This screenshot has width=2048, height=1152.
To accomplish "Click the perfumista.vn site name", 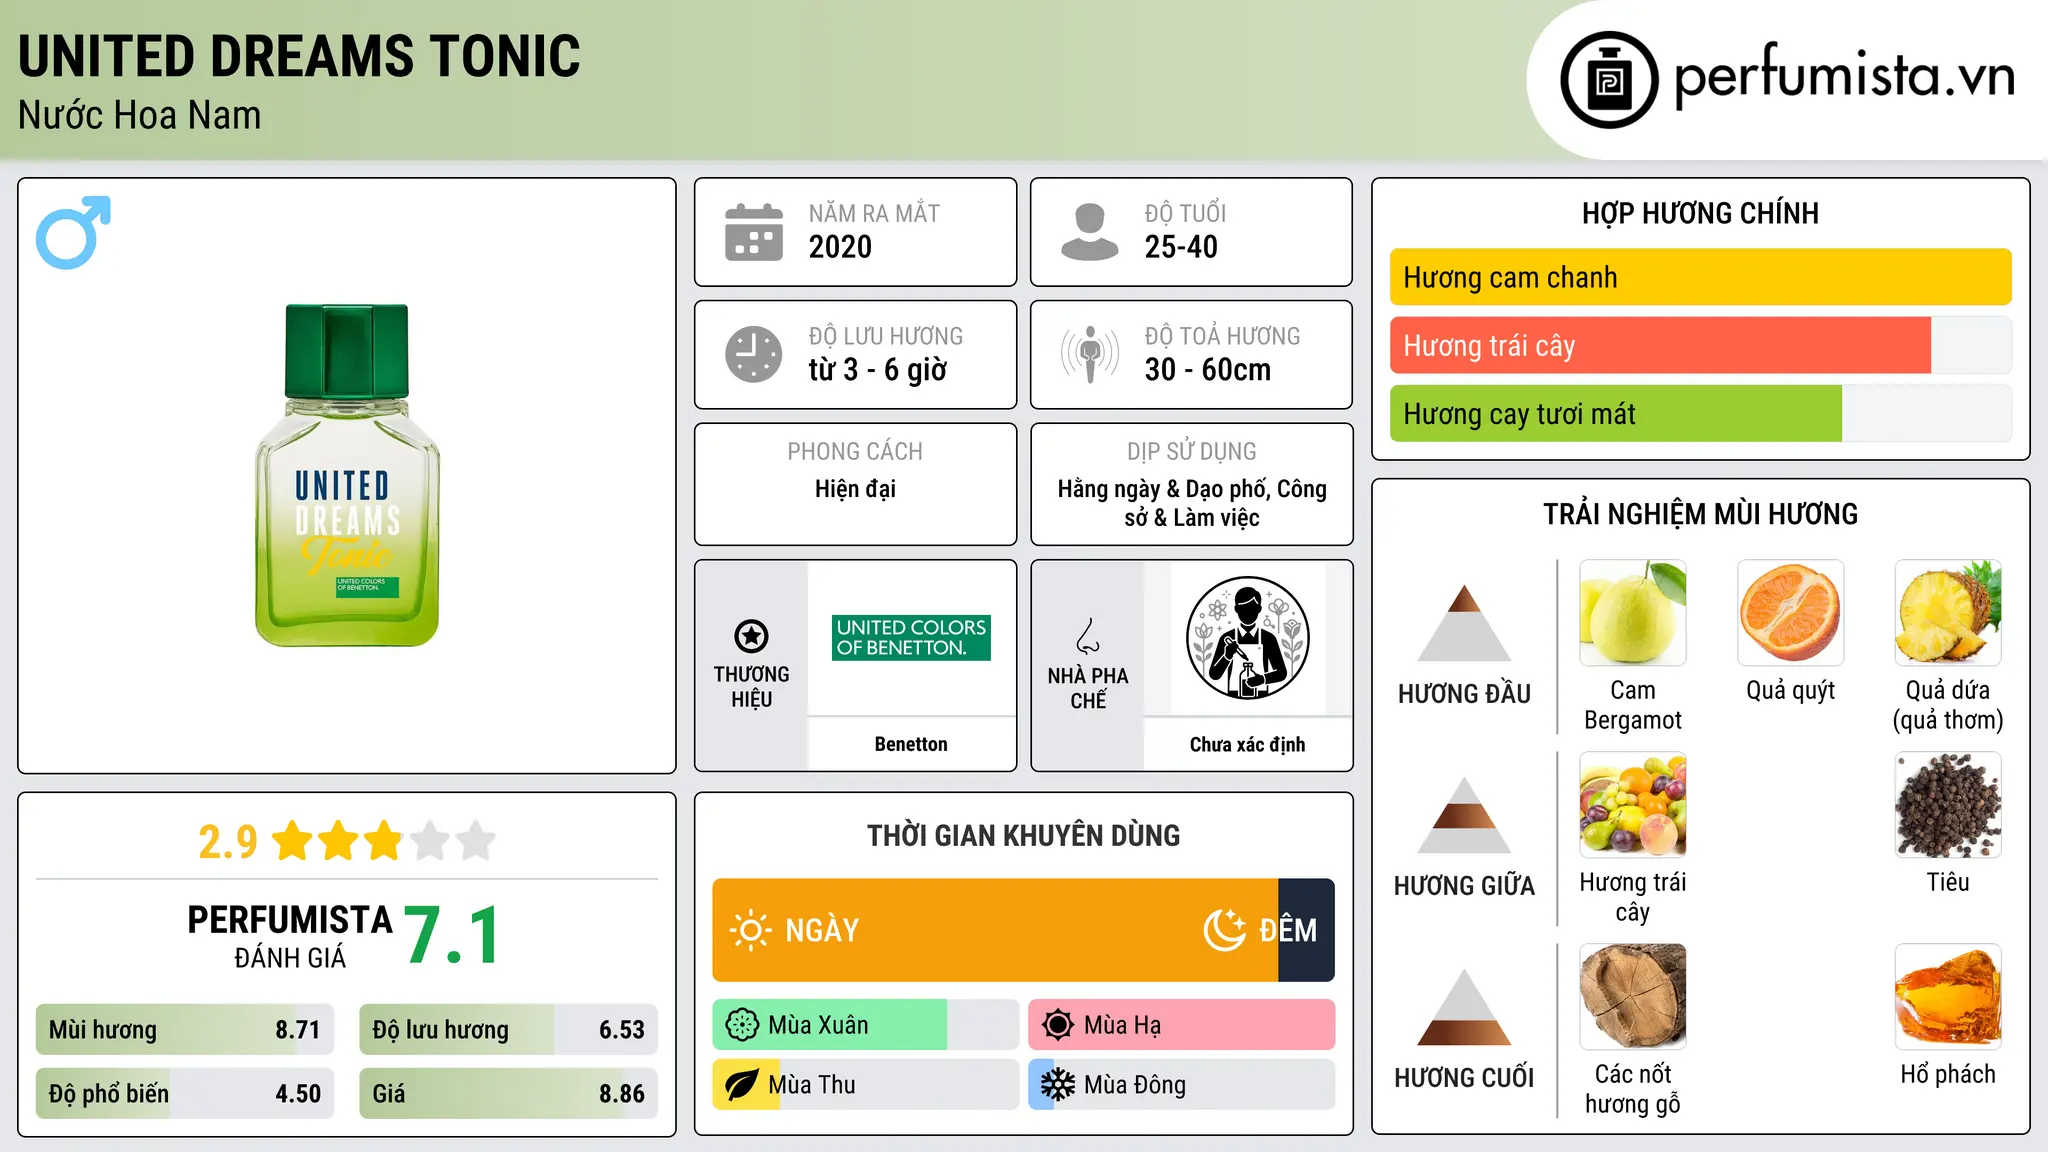I will 1845,76.
